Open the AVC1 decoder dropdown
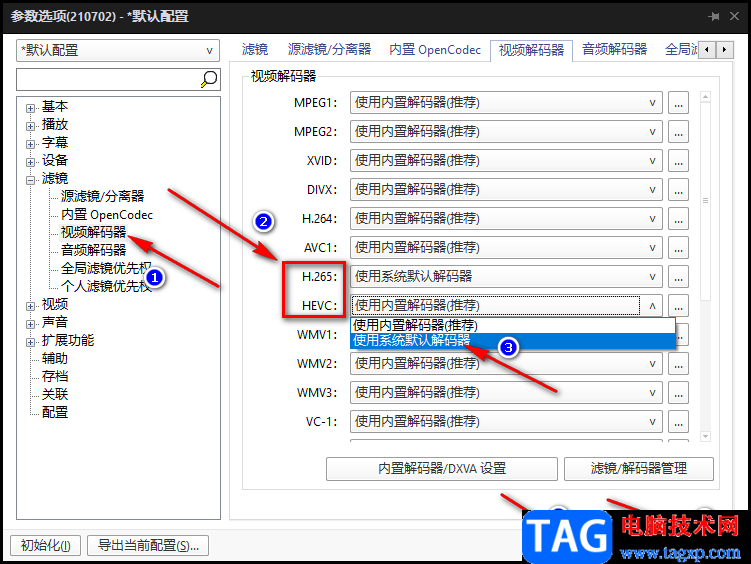This screenshot has height=564, width=751. [x=506, y=248]
